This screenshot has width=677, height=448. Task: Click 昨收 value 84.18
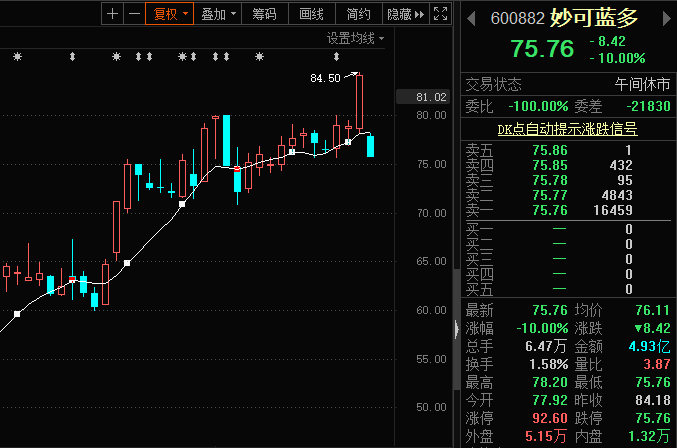point(652,400)
